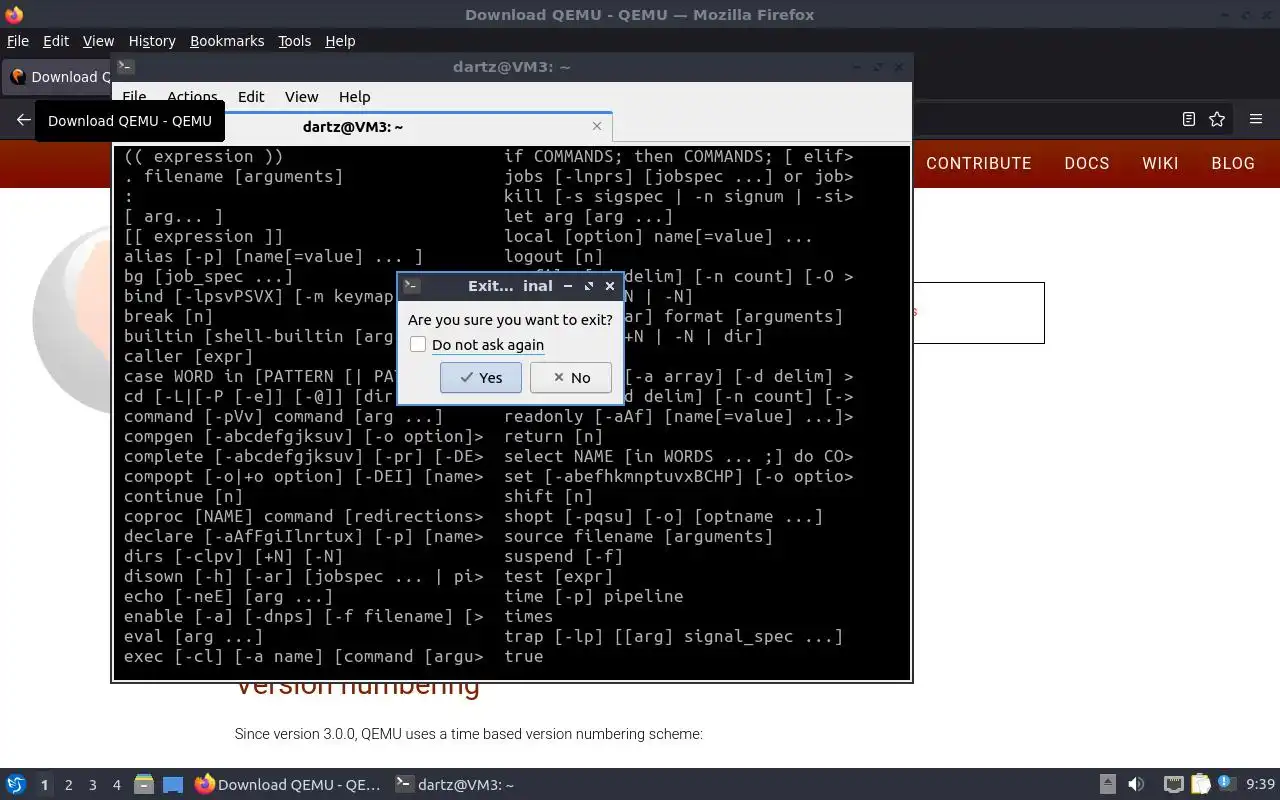This screenshot has width=1280, height=800.
Task: Open the Exit dialog's terminal window-menu icon
Action: point(411,285)
